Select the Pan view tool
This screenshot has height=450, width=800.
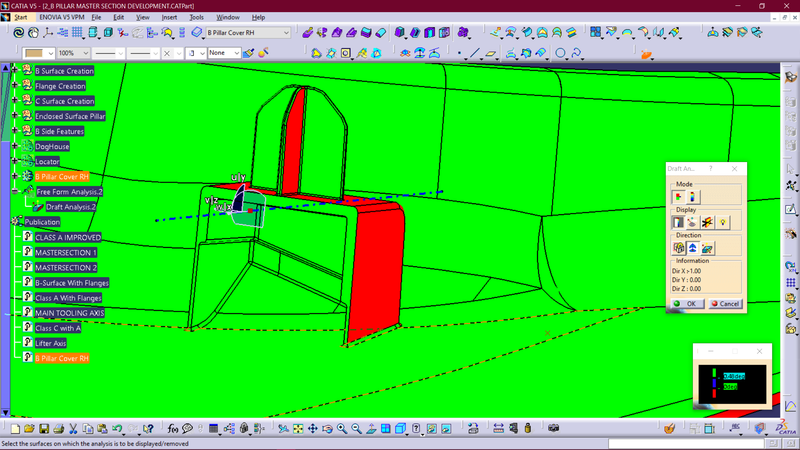[312, 429]
